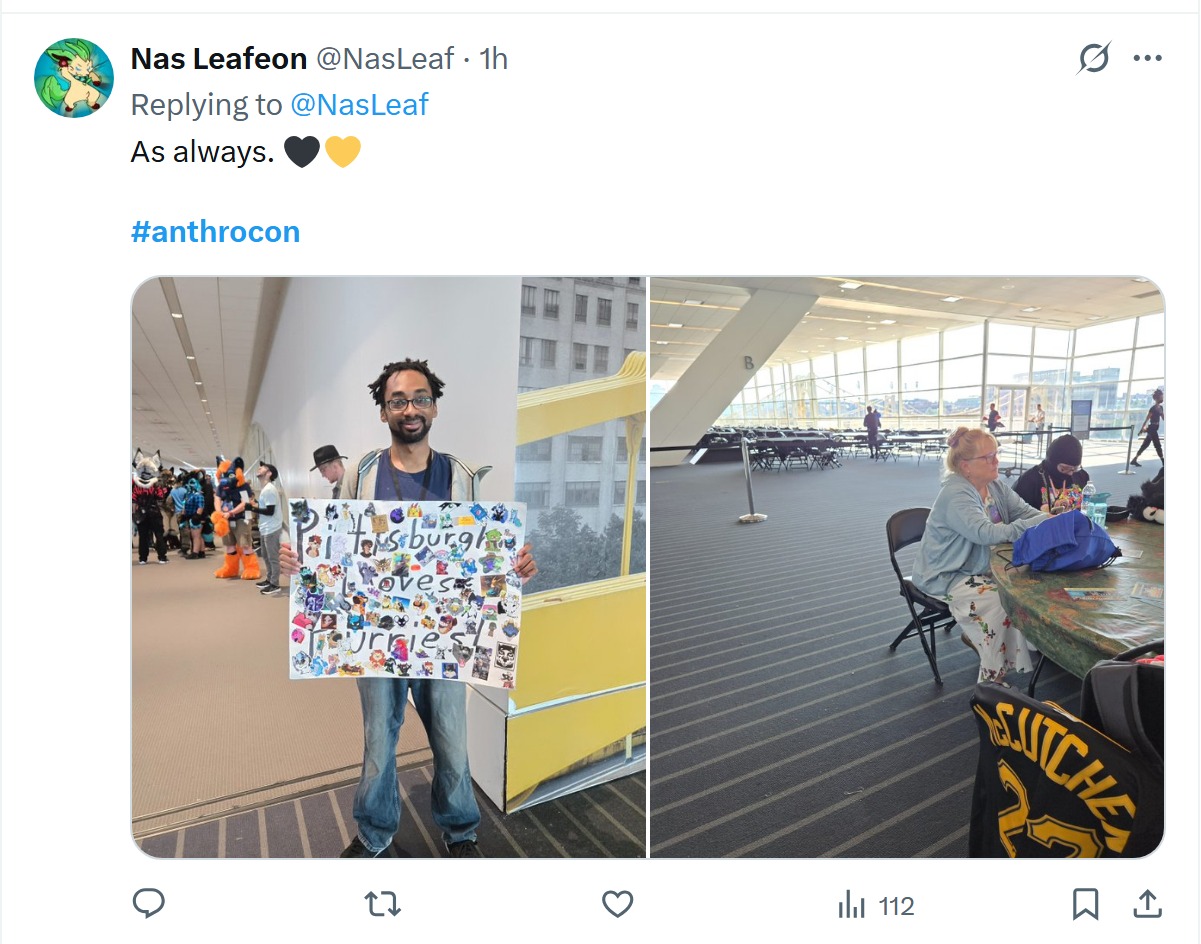
Task: Like the tweet with heart icon
Action: pos(617,905)
